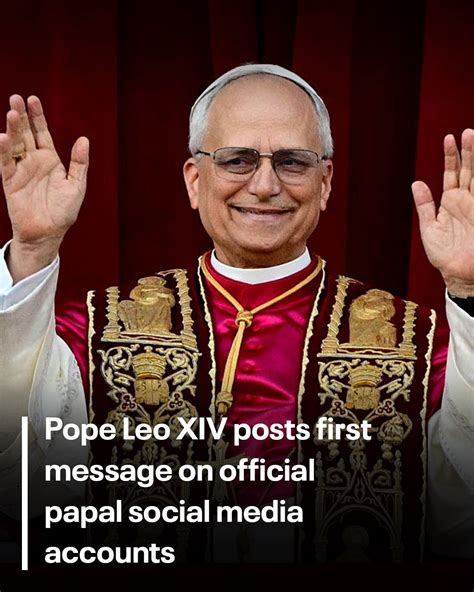This screenshot has height=592, width=474.
Task: Click the headline line "Pope Leo XIV posts first"
Action: click(208, 430)
